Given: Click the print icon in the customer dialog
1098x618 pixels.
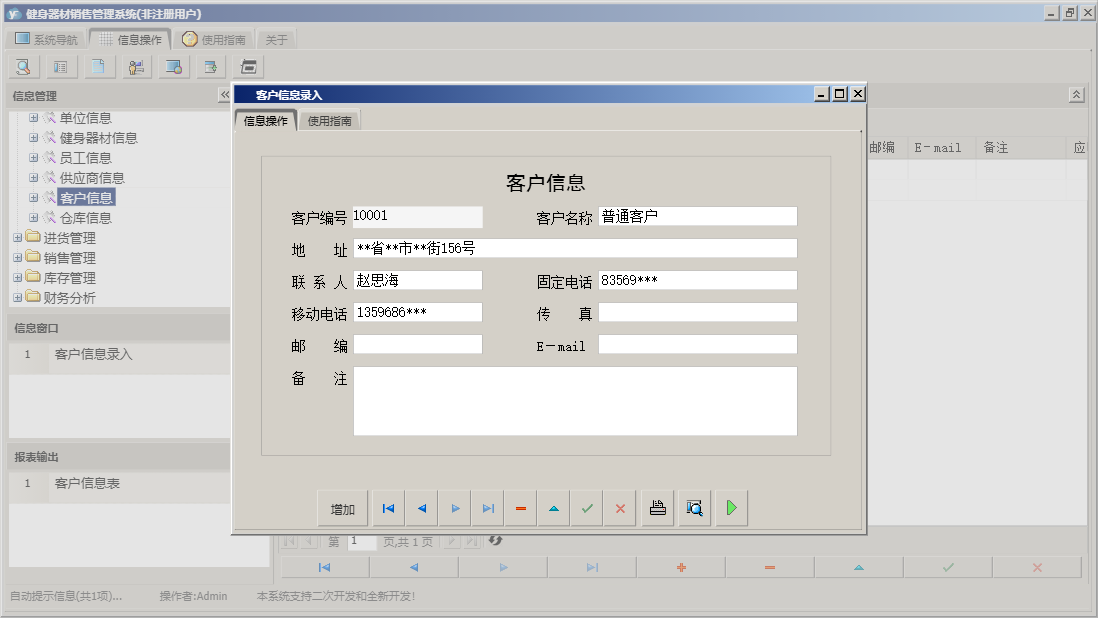Looking at the screenshot, I should coord(656,508).
